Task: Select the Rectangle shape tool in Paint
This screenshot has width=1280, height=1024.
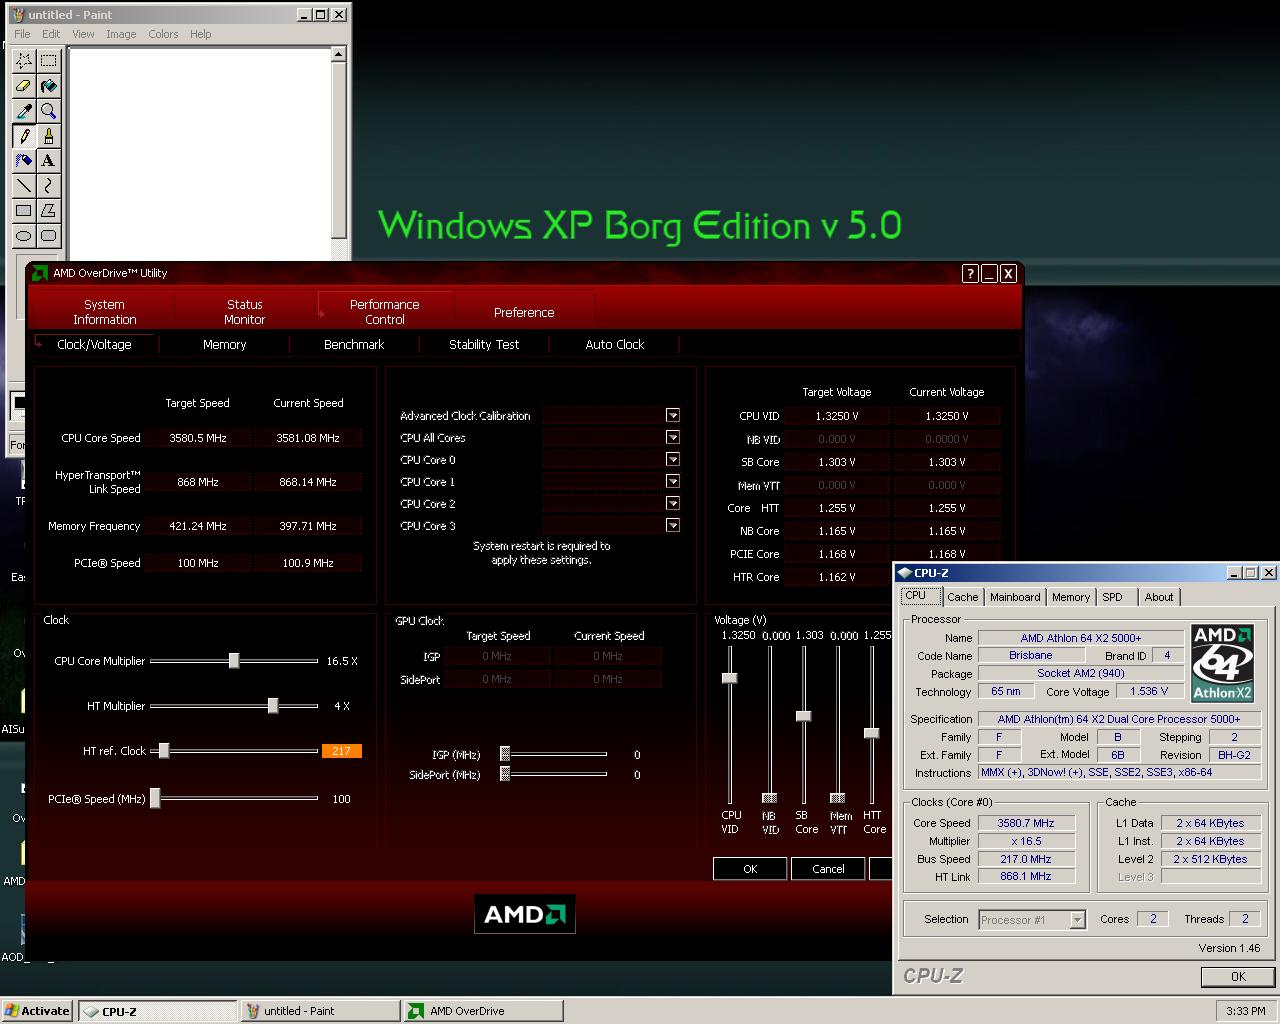Action: [24, 211]
